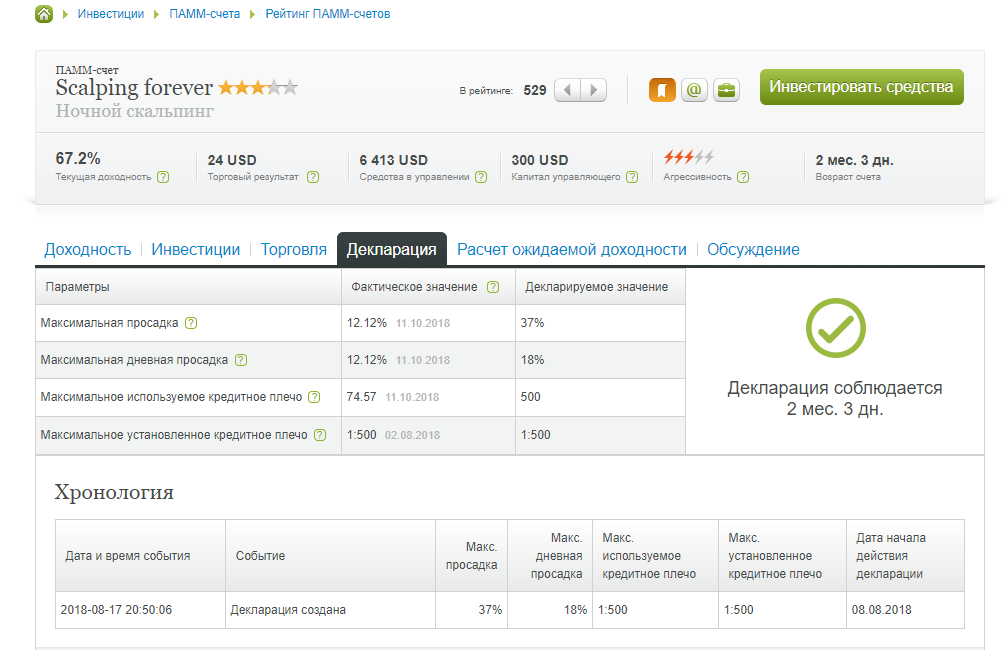Viewport: 1002px width, 650px height.
Task: Open Рейтинг ПАММ-счетов breadcrumb link
Action: click(x=328, y=14)
